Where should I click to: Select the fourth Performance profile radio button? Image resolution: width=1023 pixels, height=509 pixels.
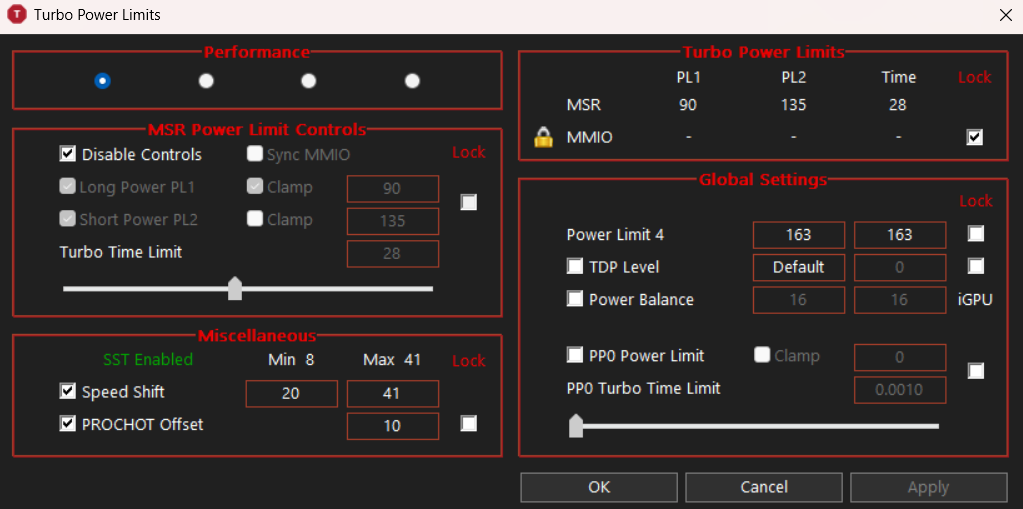pos(412,81)
